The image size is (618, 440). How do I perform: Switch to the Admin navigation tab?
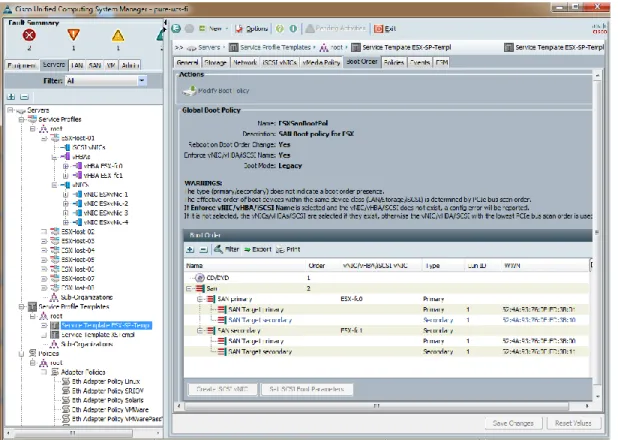[x=130, y=65]
